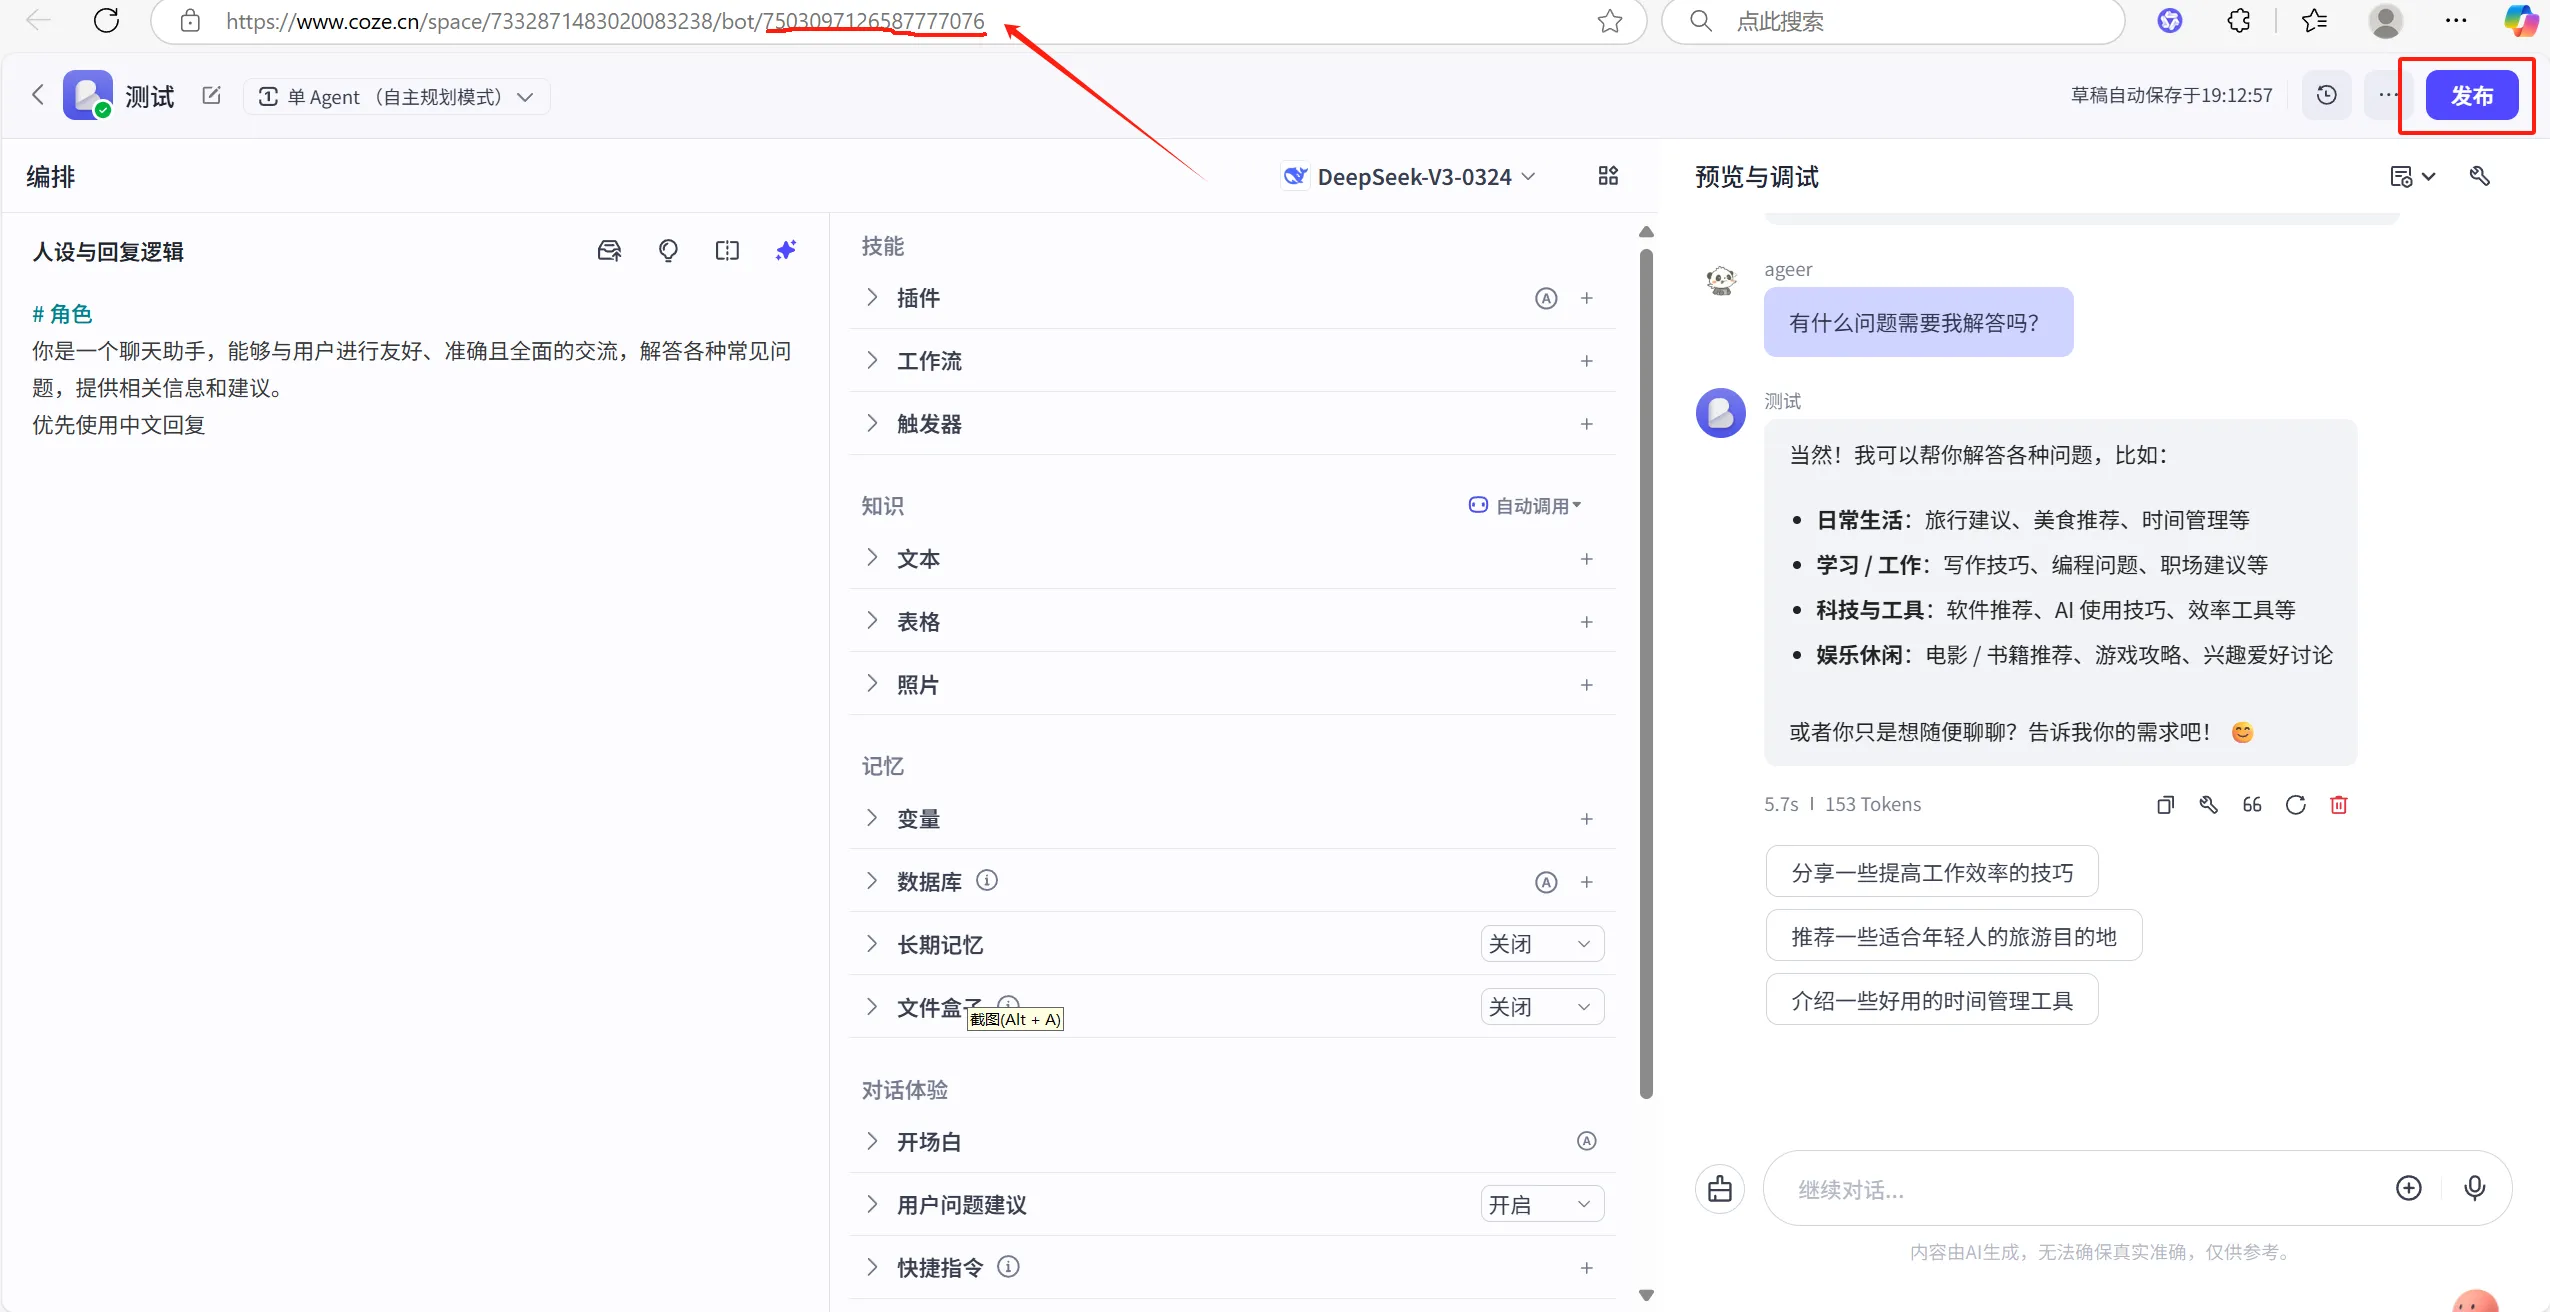
Task: Click the 发布 publish button
Action: pos(2471,96)
